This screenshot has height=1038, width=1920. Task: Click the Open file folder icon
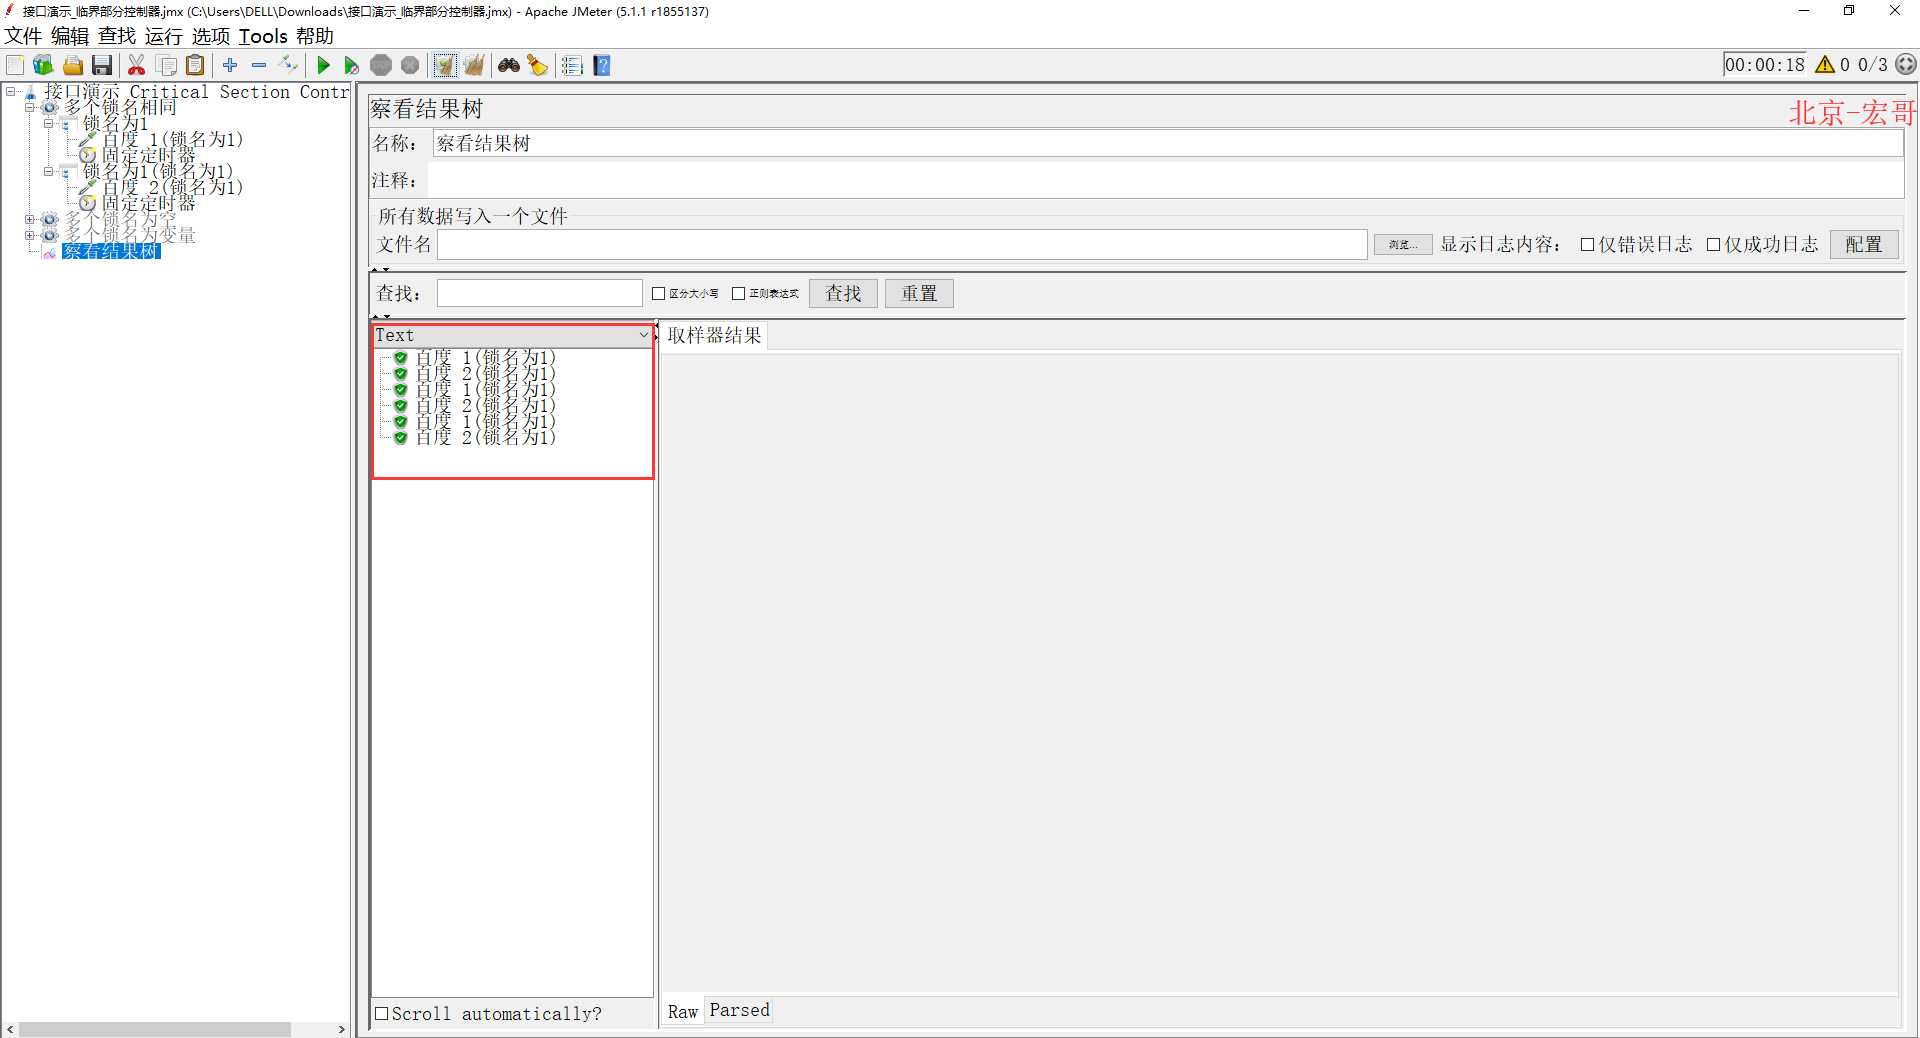73,65
